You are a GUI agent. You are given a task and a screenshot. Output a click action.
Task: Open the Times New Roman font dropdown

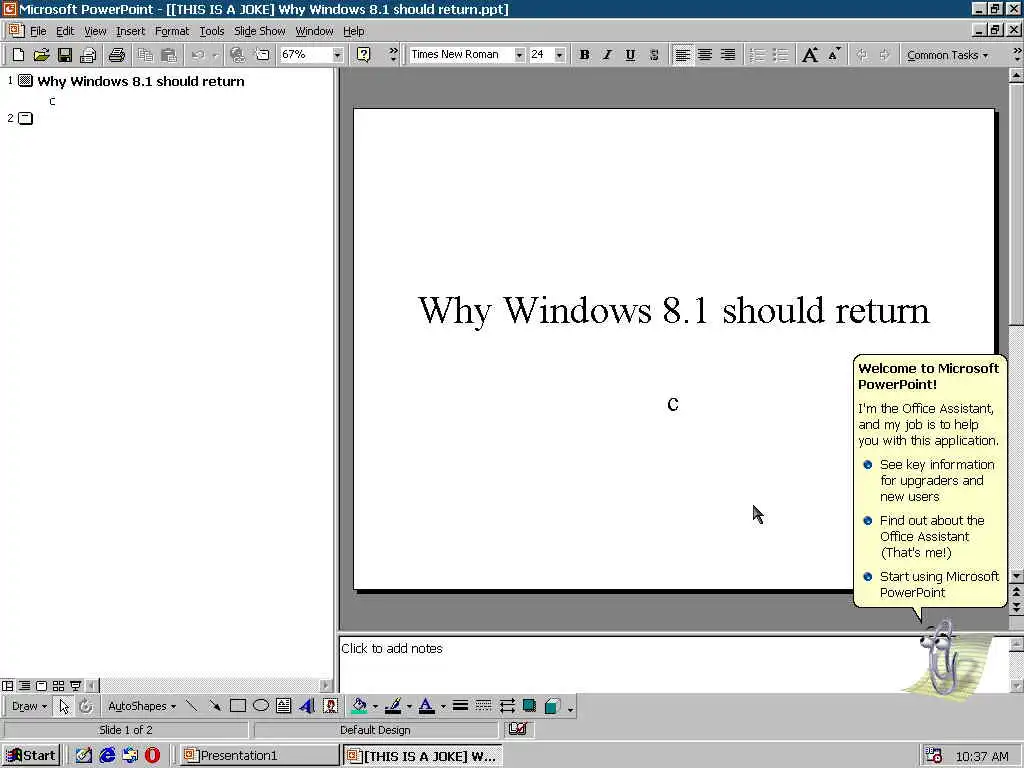(x=519, y=55)
